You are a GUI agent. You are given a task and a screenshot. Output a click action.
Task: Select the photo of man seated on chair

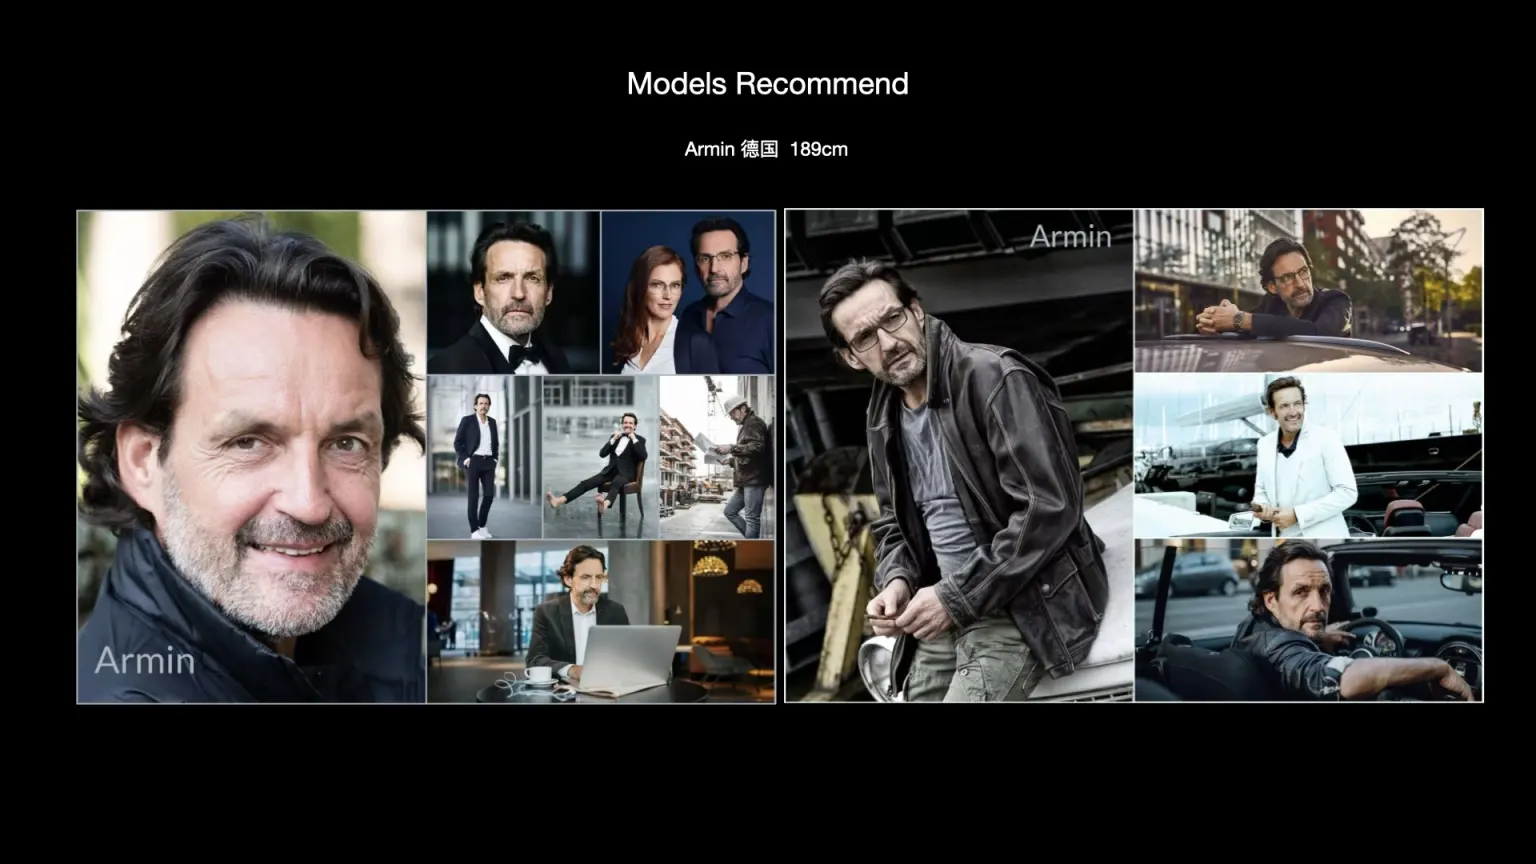(601, 457)
